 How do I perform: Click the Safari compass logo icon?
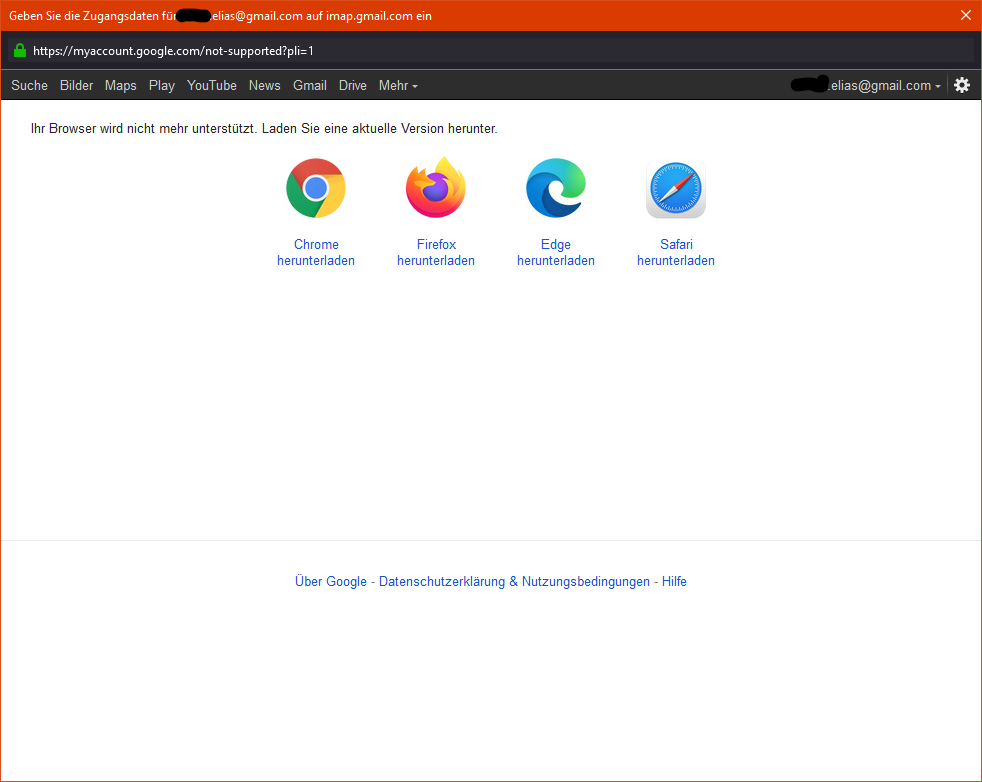click(x=676, y=188)
